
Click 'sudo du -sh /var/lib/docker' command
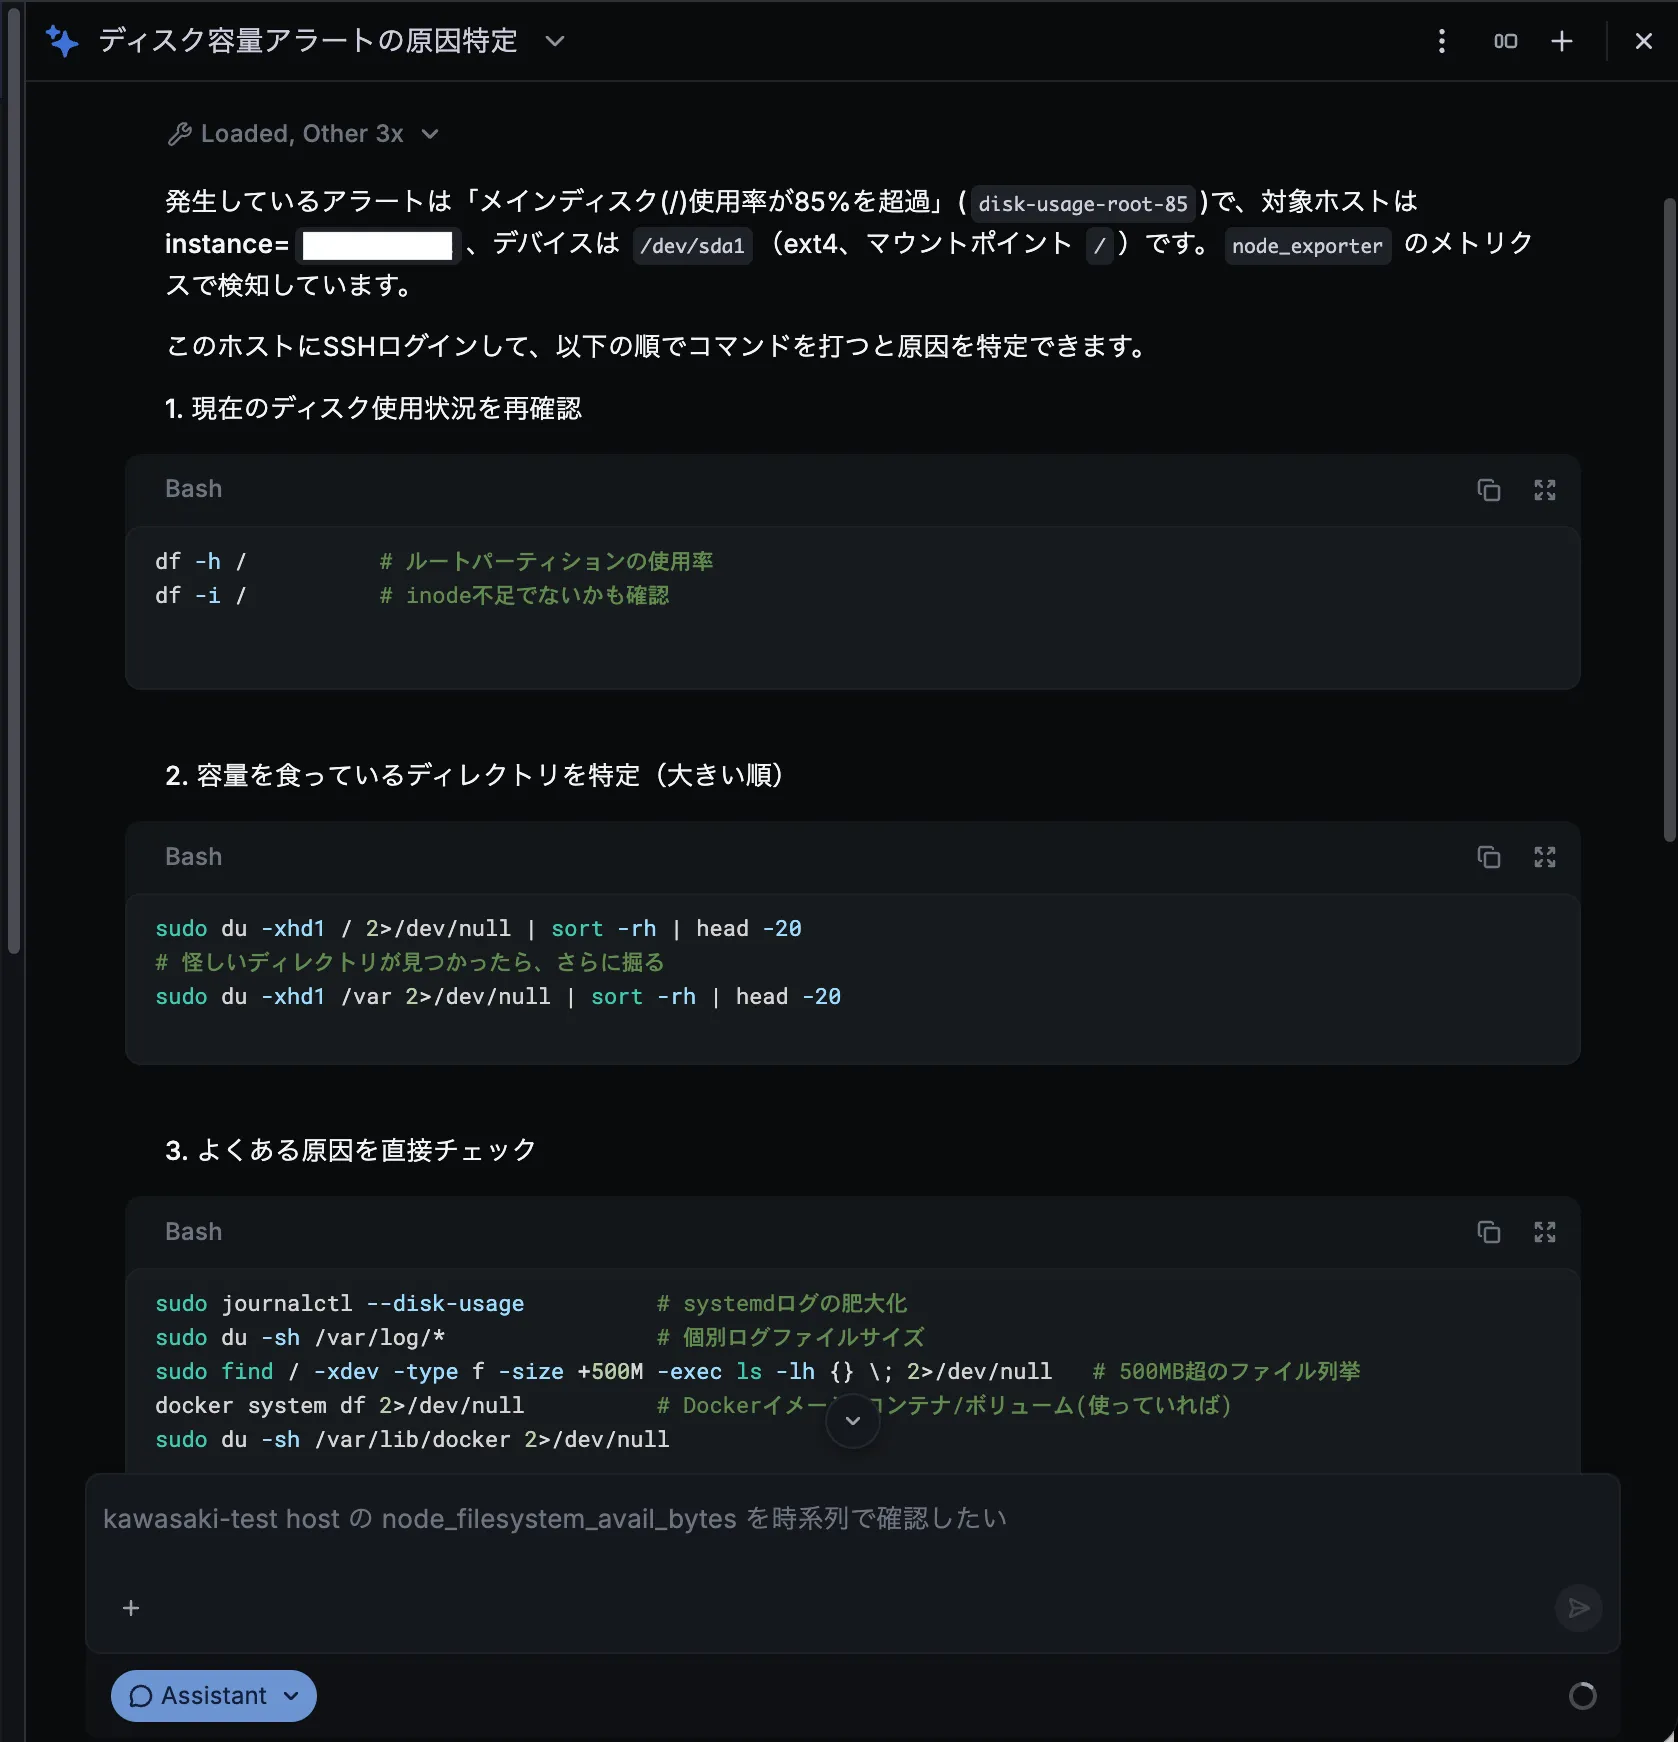pyautogui.click(x=412, y=1440)
